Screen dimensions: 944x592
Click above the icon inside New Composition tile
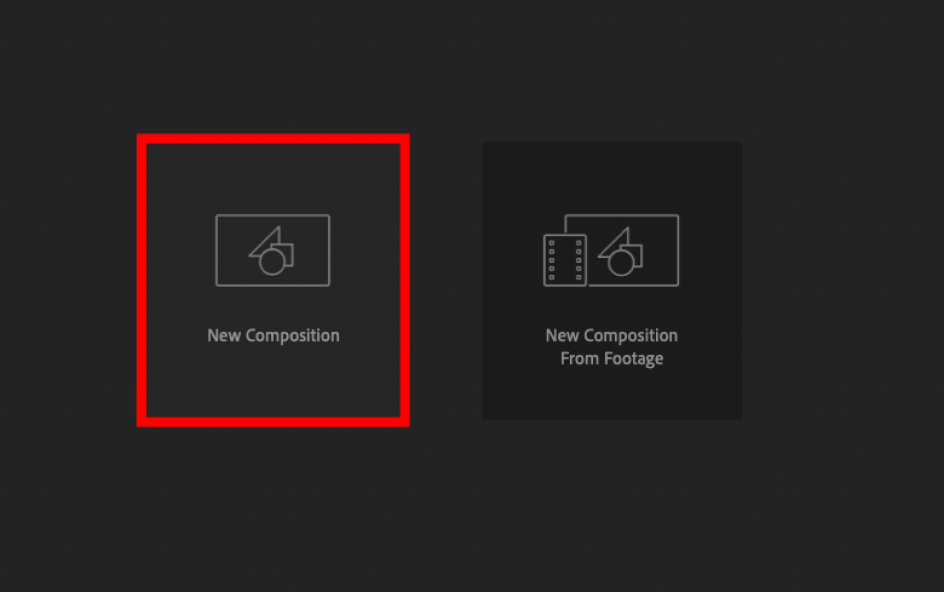click(273, 178)
